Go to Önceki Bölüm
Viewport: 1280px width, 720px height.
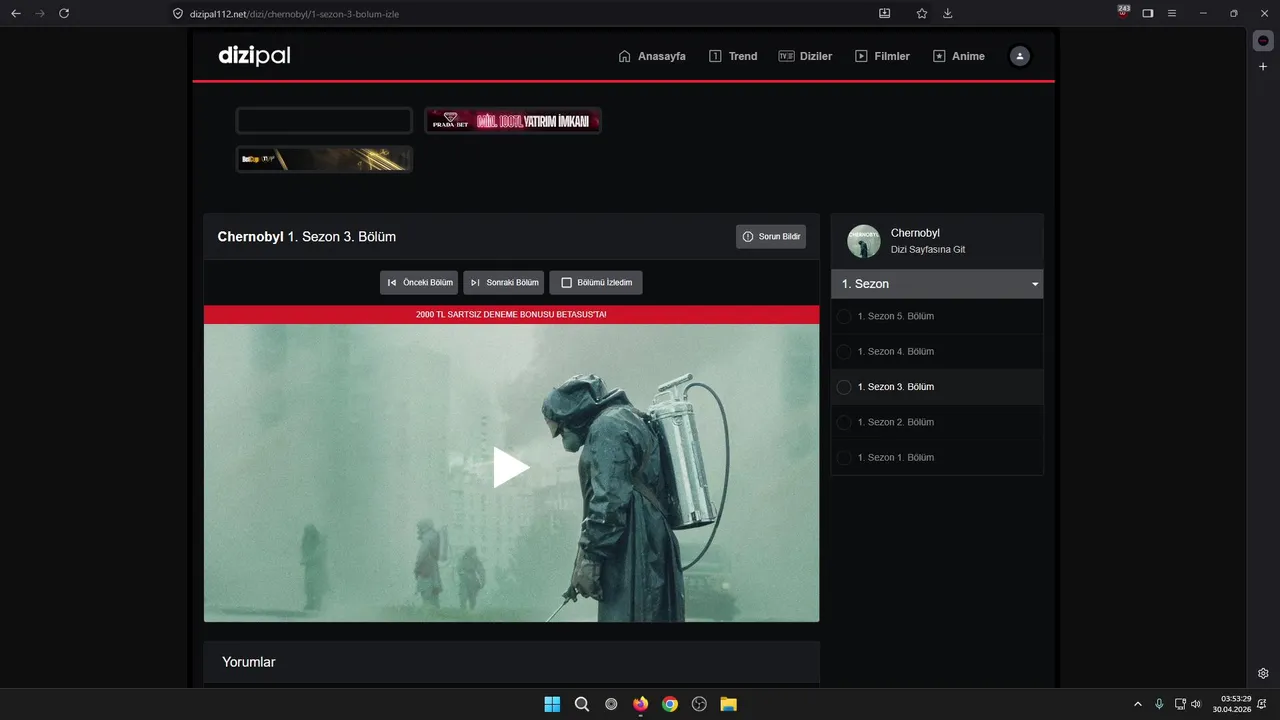[419, 283]
